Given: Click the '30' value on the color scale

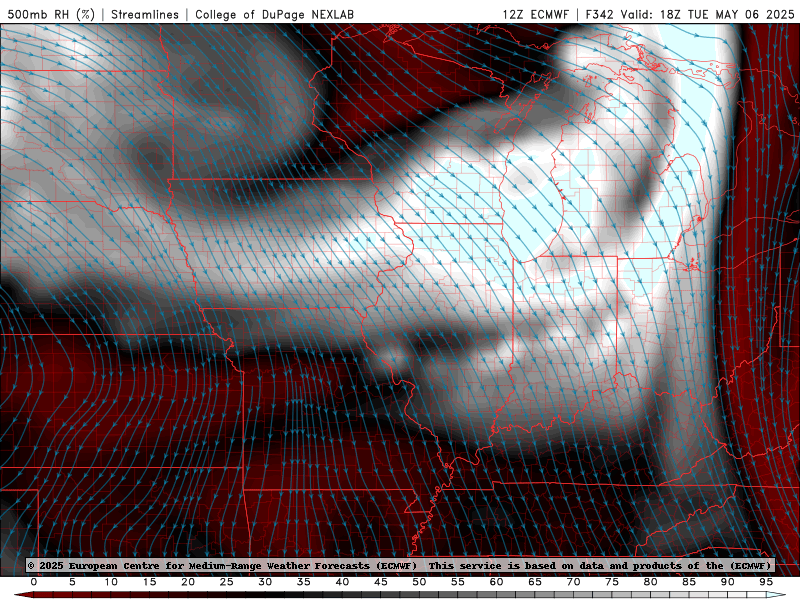Looking at the screenshot, I should (265, 582).
